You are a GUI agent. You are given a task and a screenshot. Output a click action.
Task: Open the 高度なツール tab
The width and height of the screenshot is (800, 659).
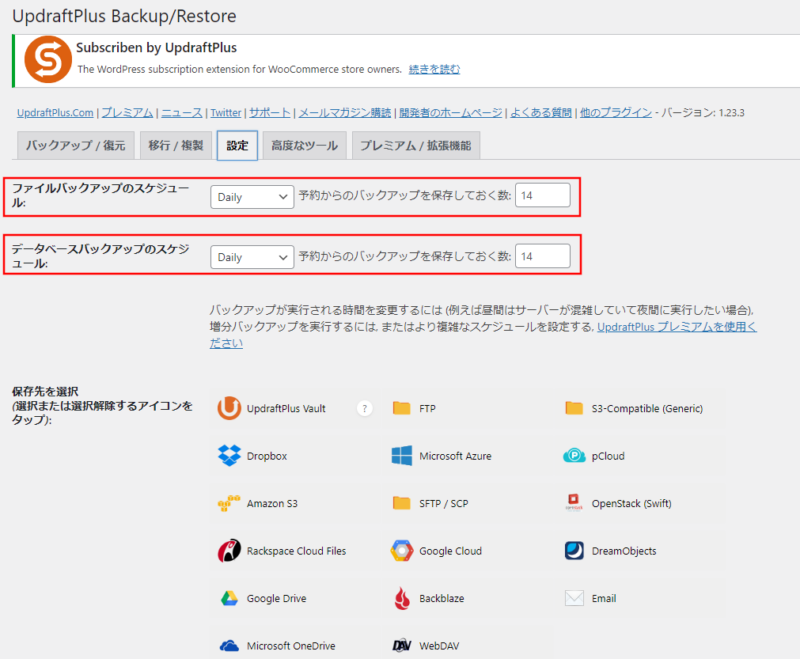coord(304,146)
